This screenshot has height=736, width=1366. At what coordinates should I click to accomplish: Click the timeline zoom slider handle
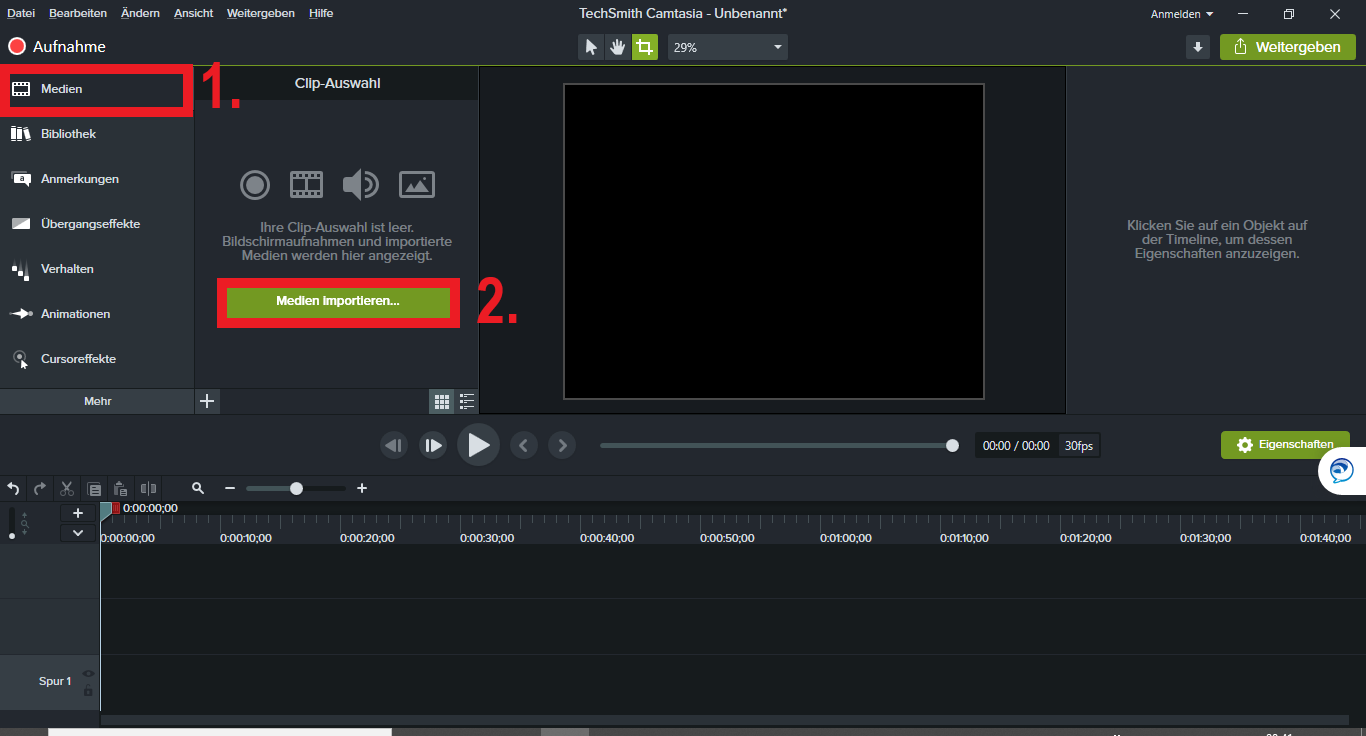tap(296, 488)
